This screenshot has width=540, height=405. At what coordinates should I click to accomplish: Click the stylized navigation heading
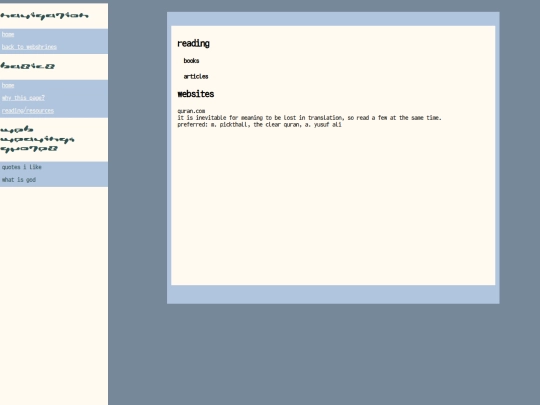point(44,15)
